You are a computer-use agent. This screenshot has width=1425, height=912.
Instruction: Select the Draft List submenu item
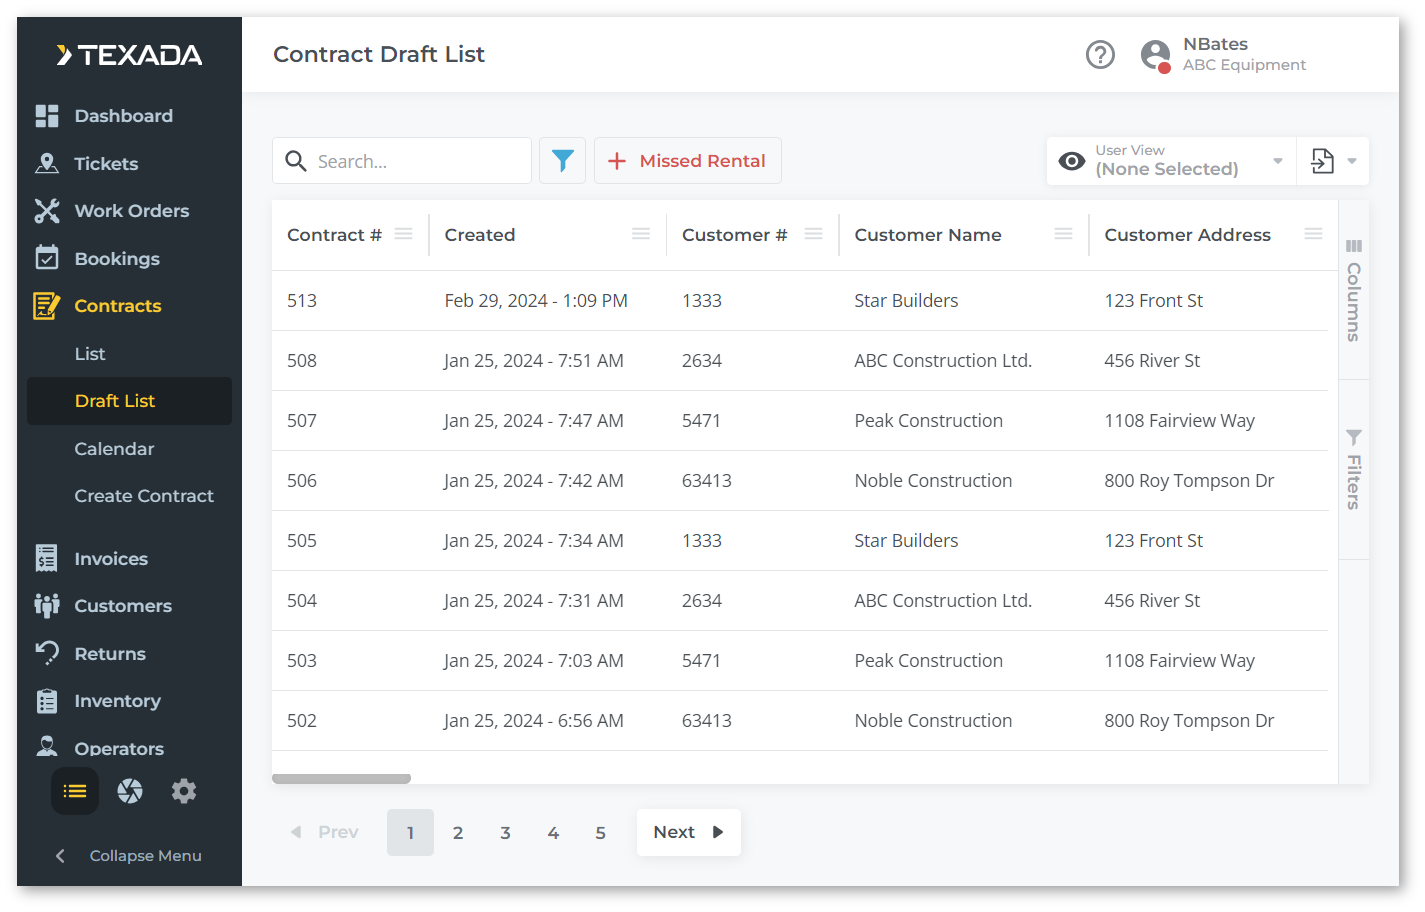click(129, 401)
